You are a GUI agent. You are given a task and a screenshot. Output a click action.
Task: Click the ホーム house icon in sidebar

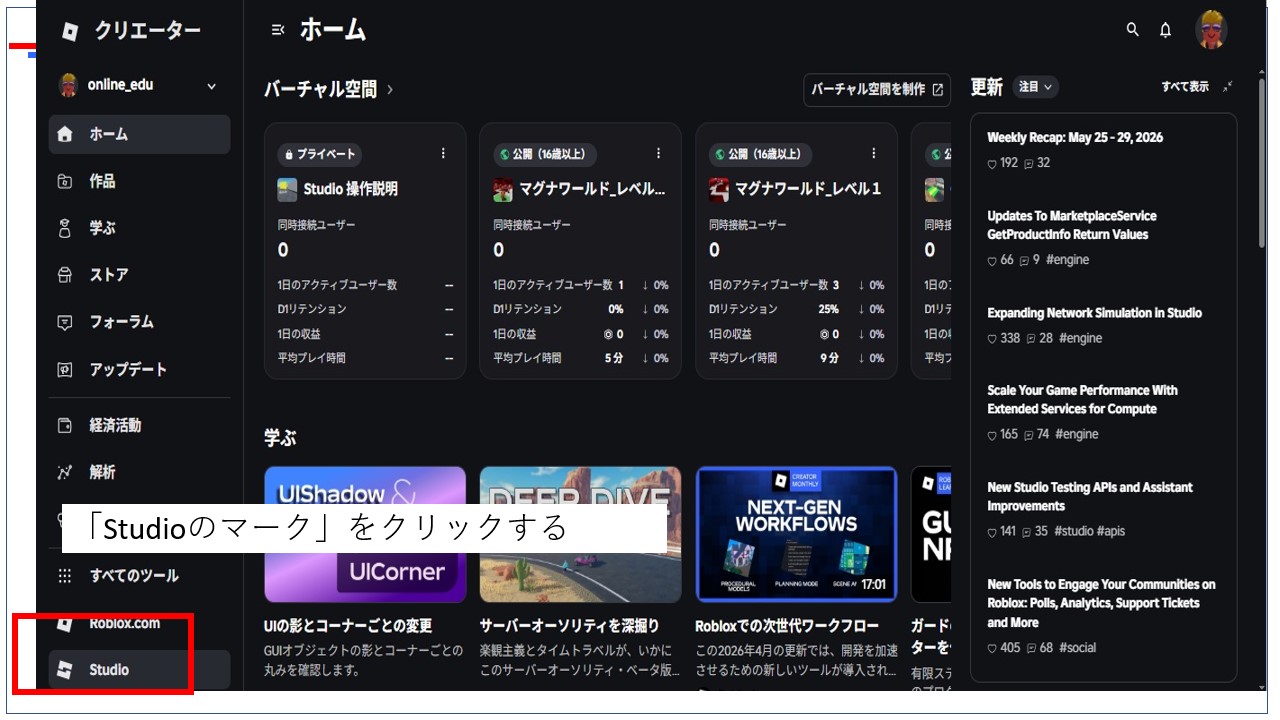(65, 134)
